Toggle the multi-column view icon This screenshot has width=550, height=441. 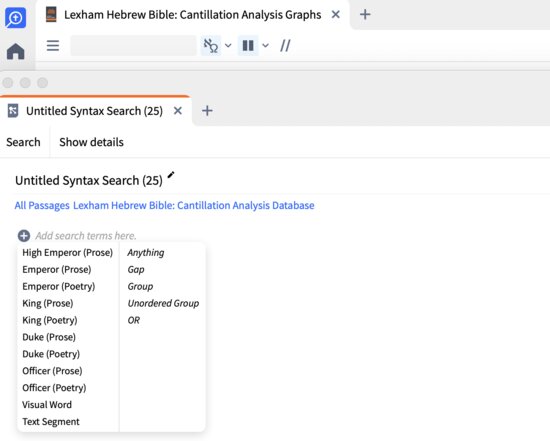(x=248, y=46)
